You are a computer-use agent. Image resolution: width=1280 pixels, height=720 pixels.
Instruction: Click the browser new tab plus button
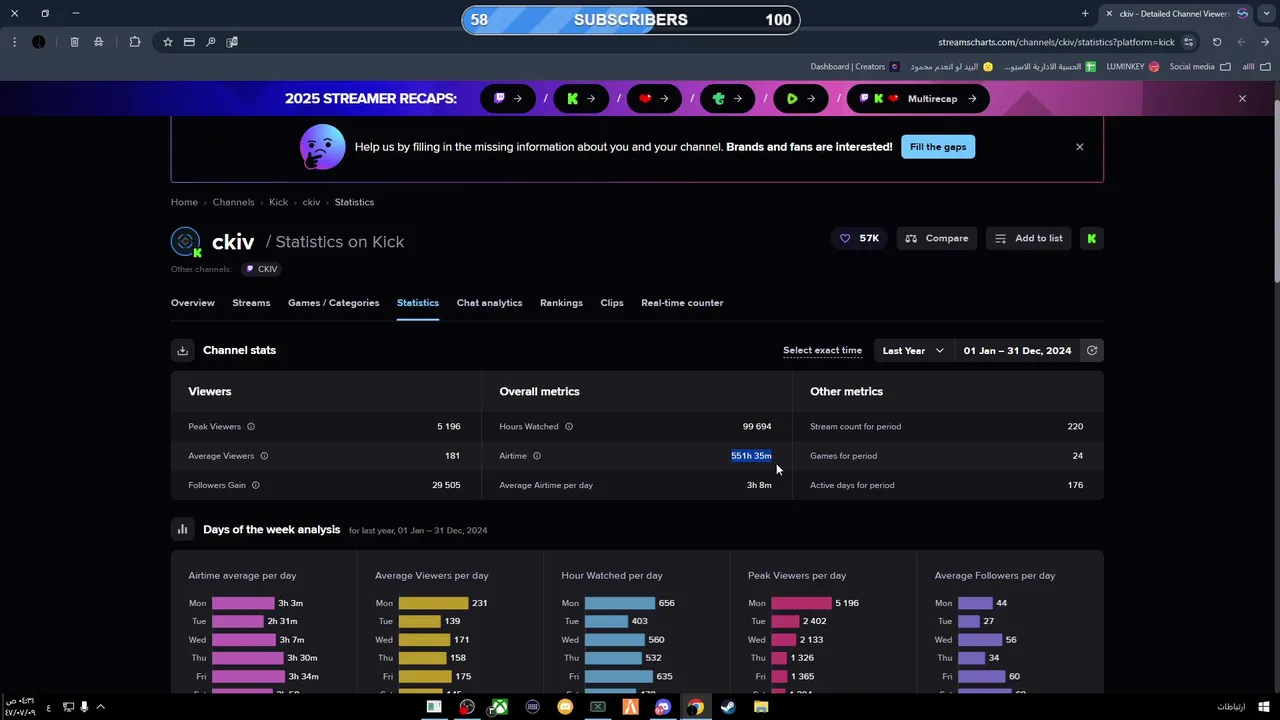pos(1085,14)
